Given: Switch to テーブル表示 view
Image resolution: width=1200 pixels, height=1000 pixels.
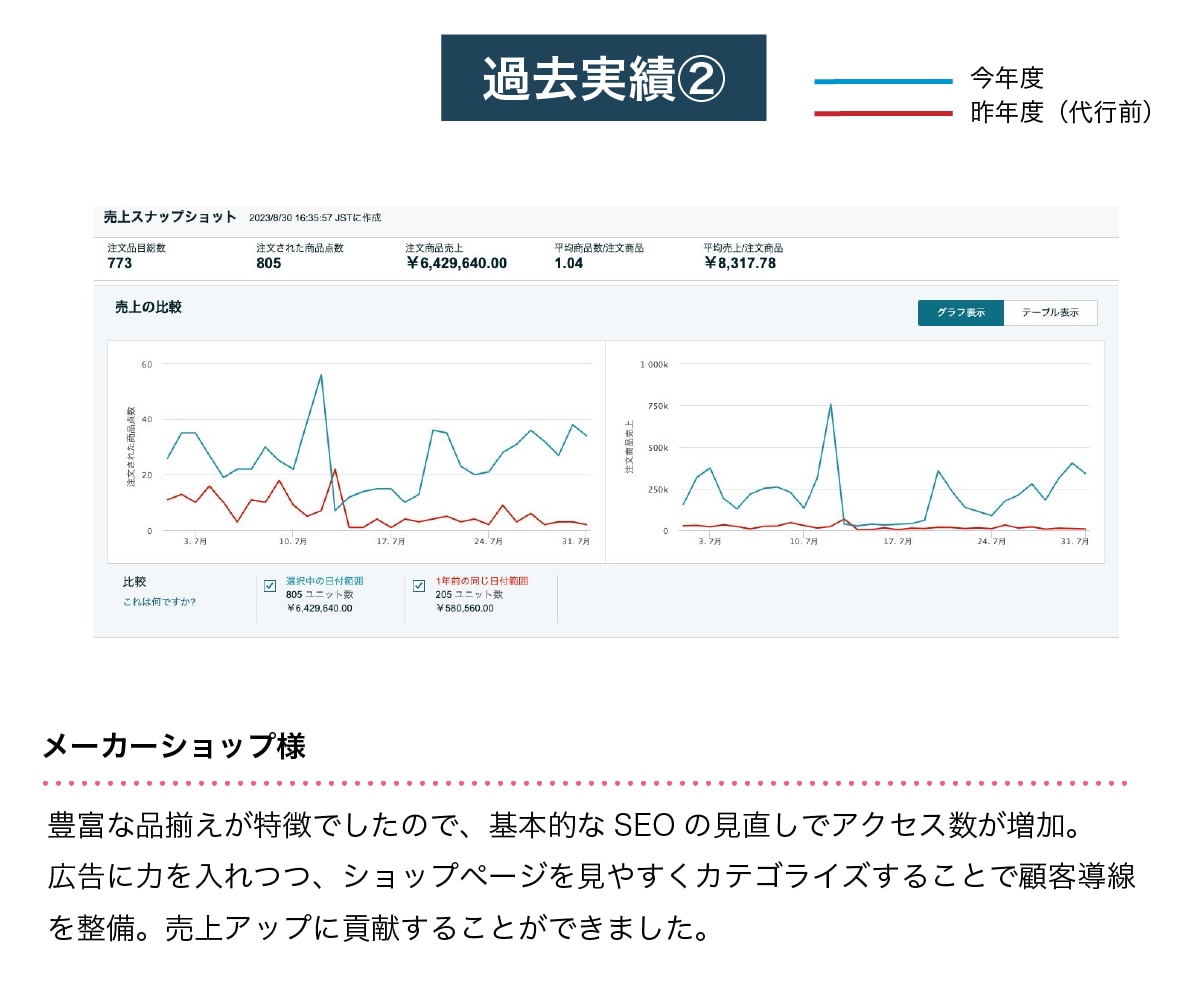Looking at the screenshot, I should [1050, 313].
